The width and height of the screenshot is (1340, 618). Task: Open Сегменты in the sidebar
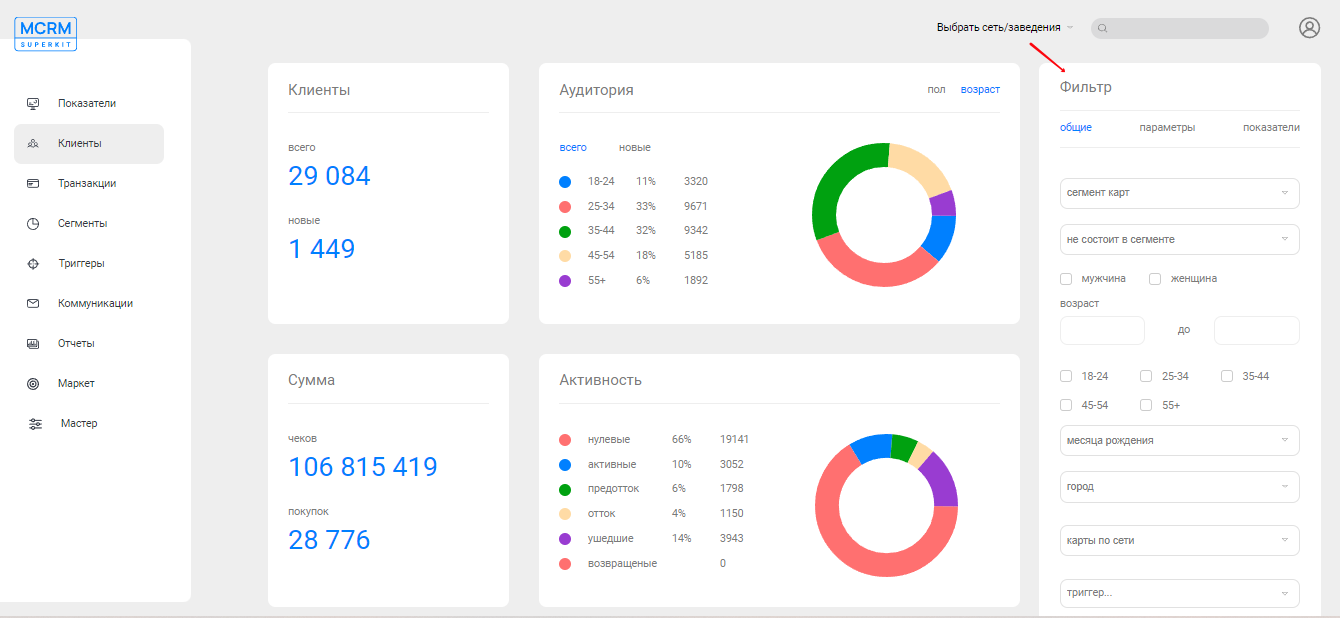(x=82, y=223)
